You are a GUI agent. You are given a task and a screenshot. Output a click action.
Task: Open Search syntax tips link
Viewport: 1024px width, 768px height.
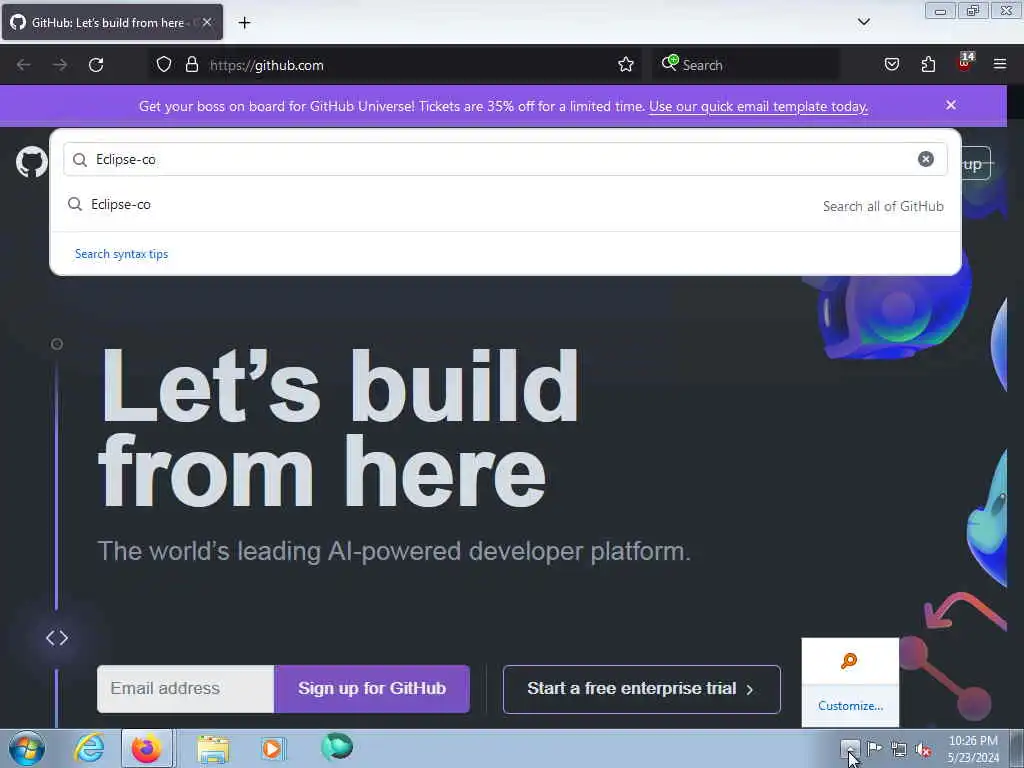pyautogui.click(x=121, y=254)
